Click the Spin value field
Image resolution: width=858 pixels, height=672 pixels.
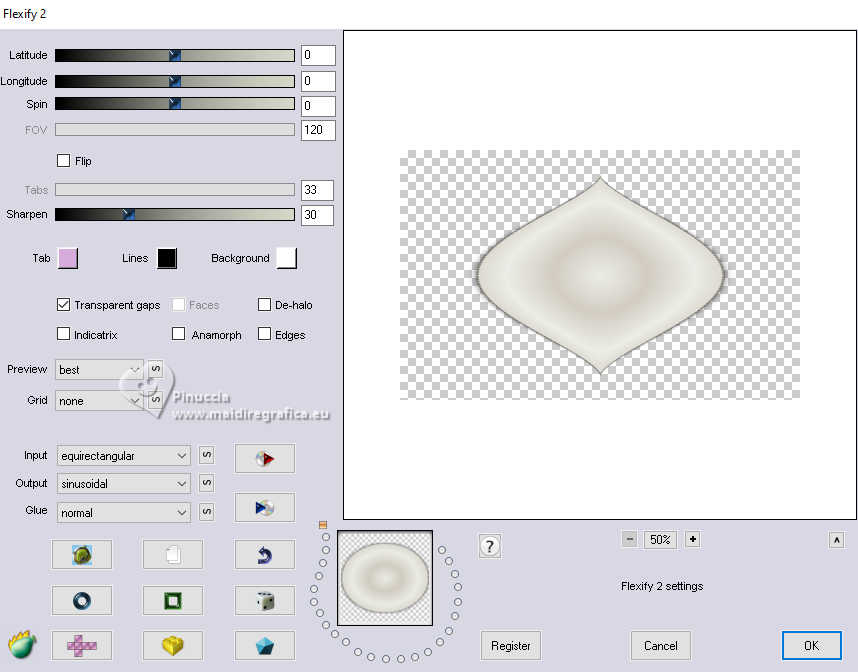pos(318,106)
